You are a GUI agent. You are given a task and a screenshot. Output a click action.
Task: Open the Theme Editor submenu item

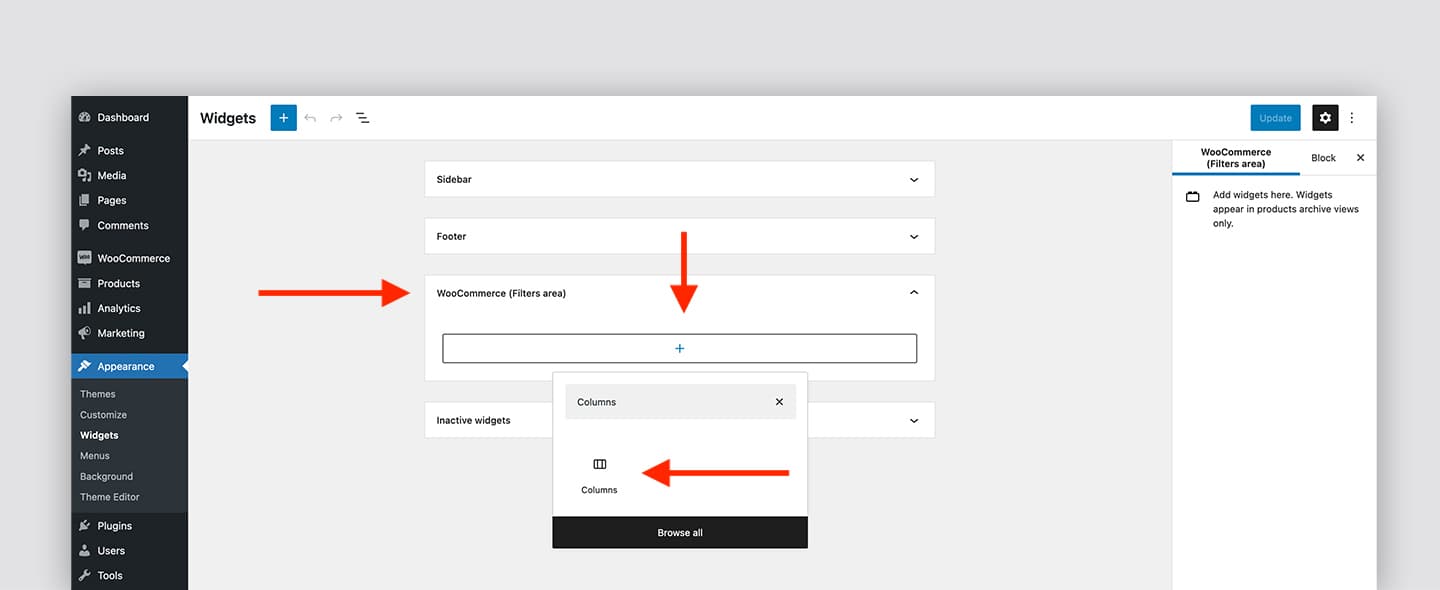[x=110, y=497]
